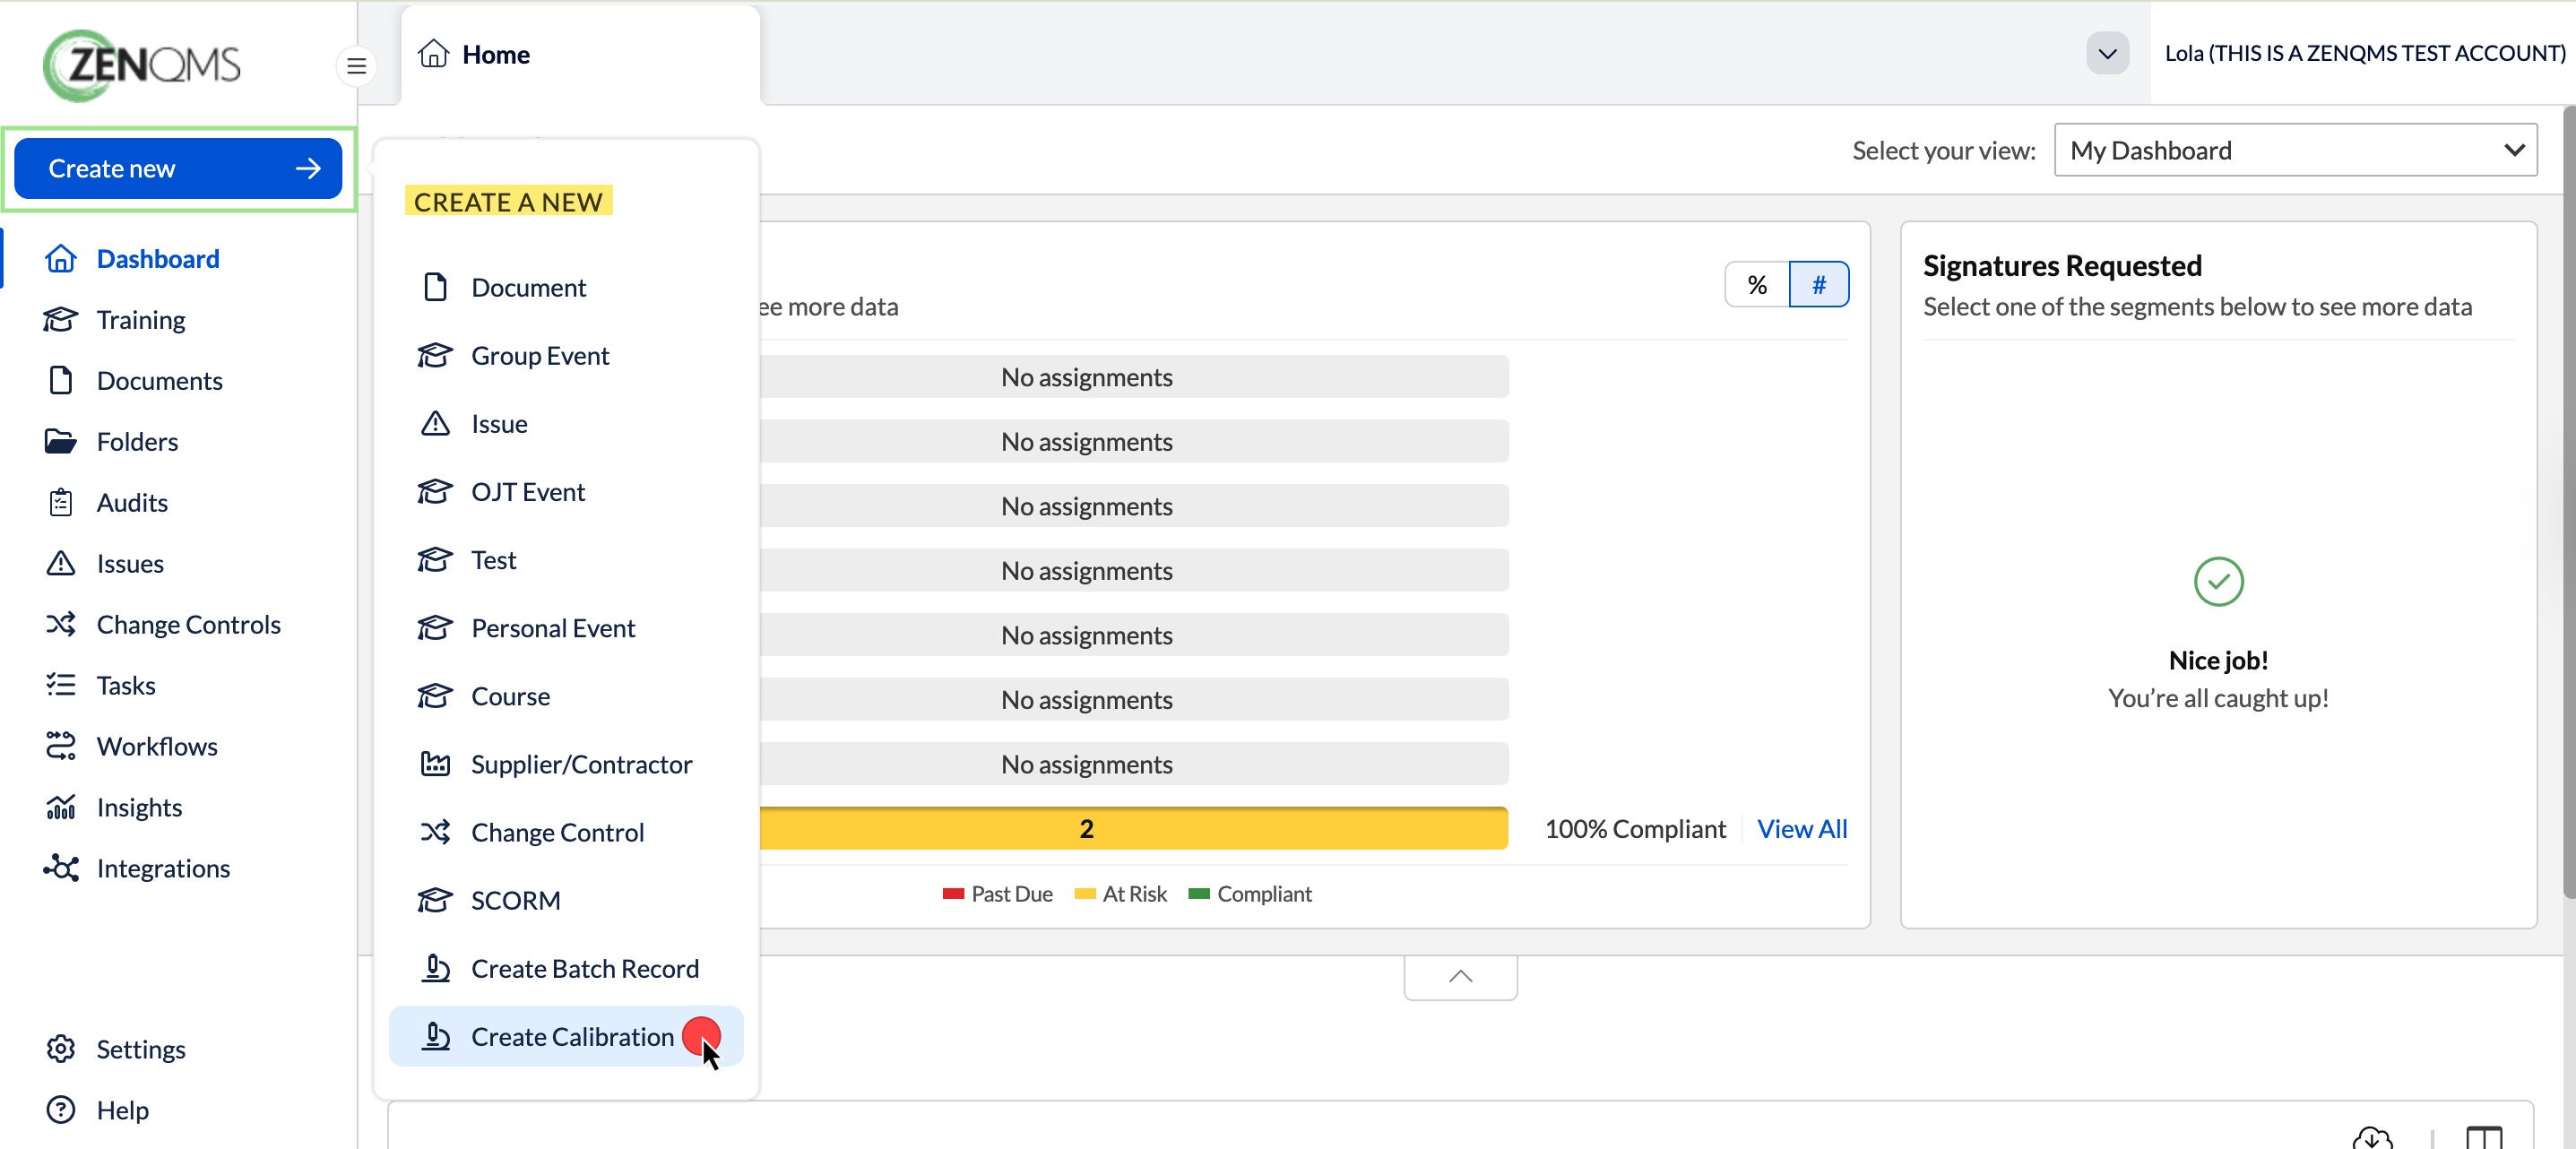The width and height of the screenshot is (2576, 1149).
Task: Select Document from Create a New menu
Action: [566, 288]
